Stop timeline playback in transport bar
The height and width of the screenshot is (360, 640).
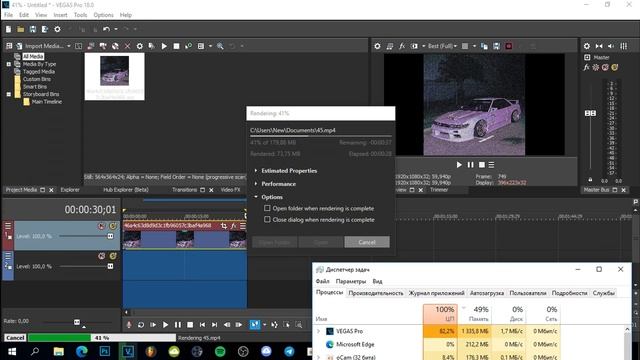pos(190,325)
